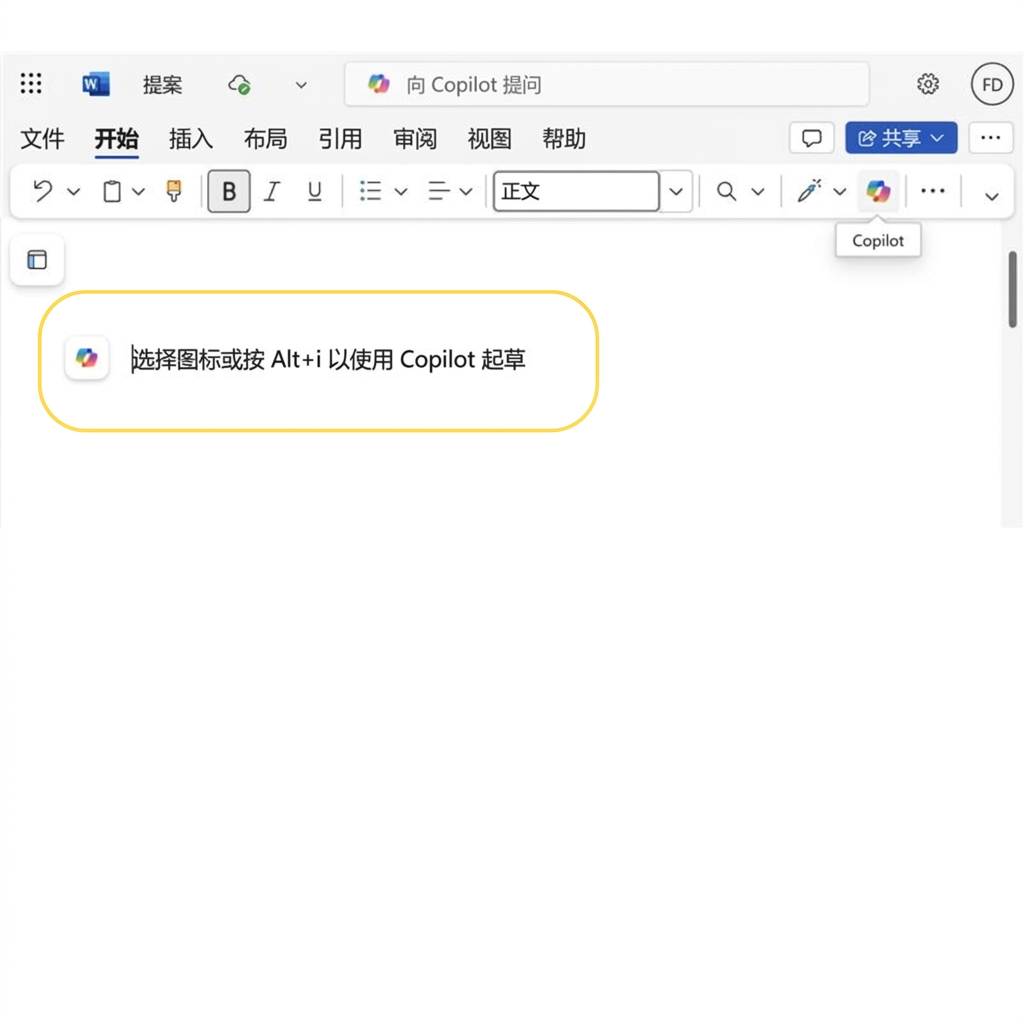This screenshot has width=1024, height=1024.
Task: Click the cloud saved status icon
Action: pyautogui.click(x=239, y=84)
